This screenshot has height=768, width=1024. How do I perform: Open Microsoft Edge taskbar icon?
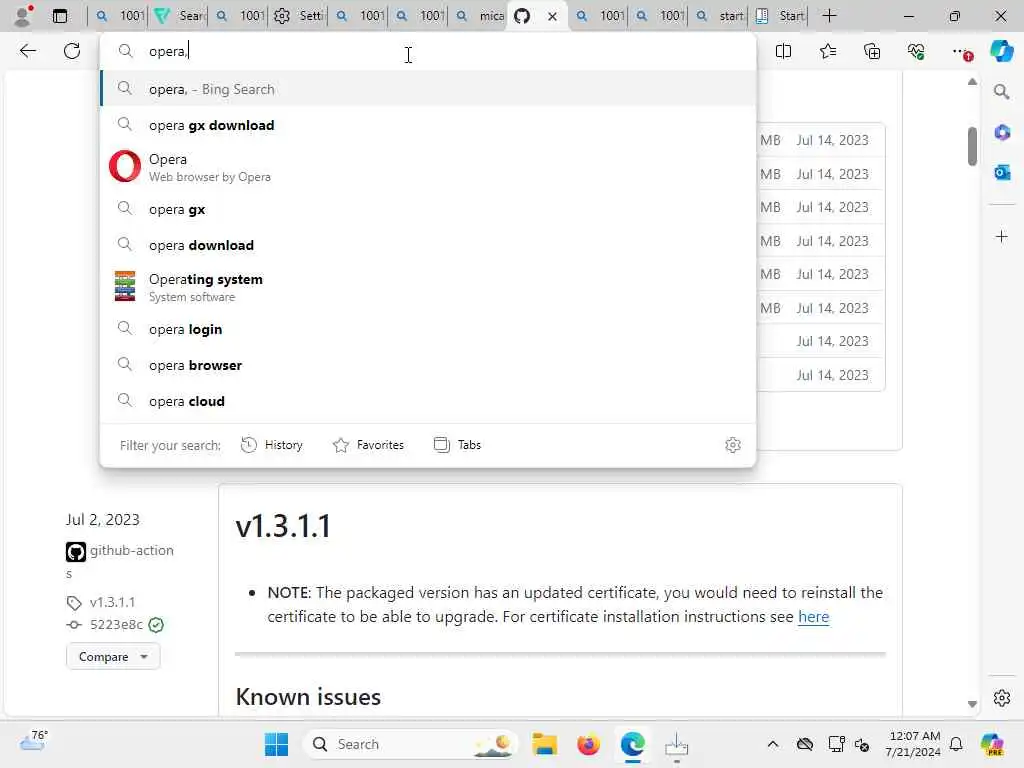click(x=633, y=744)
